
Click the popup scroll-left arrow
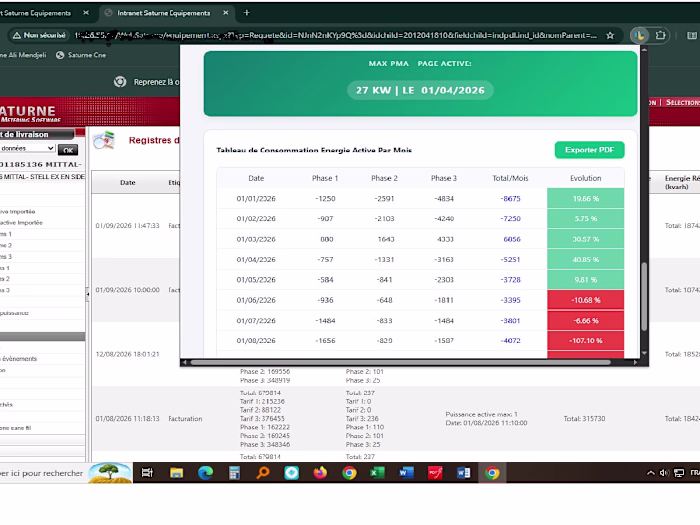[184, 362]
